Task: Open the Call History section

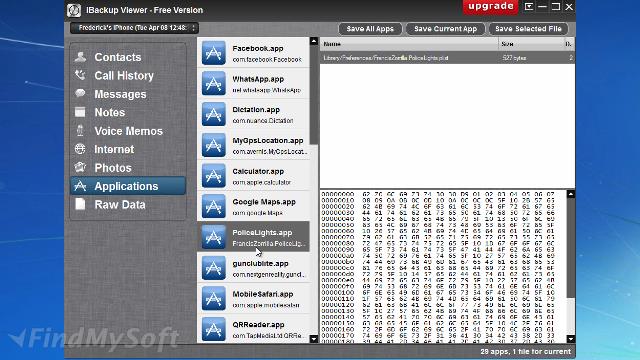Action: pos(128,76)
